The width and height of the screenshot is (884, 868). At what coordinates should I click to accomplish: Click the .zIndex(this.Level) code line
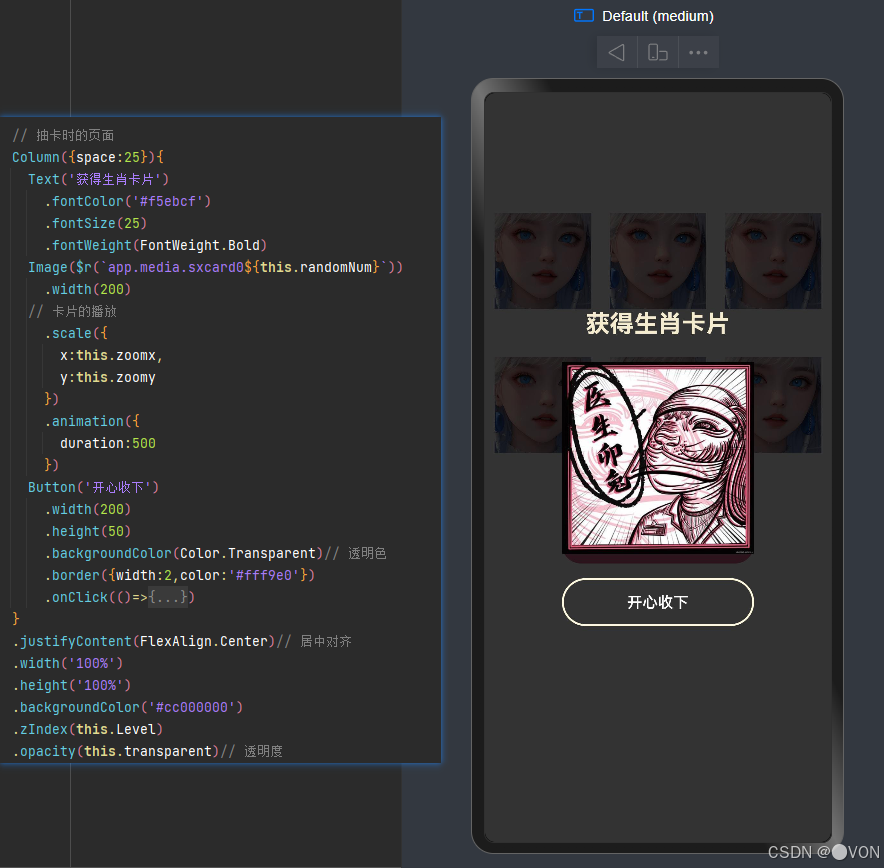point(87,729)
